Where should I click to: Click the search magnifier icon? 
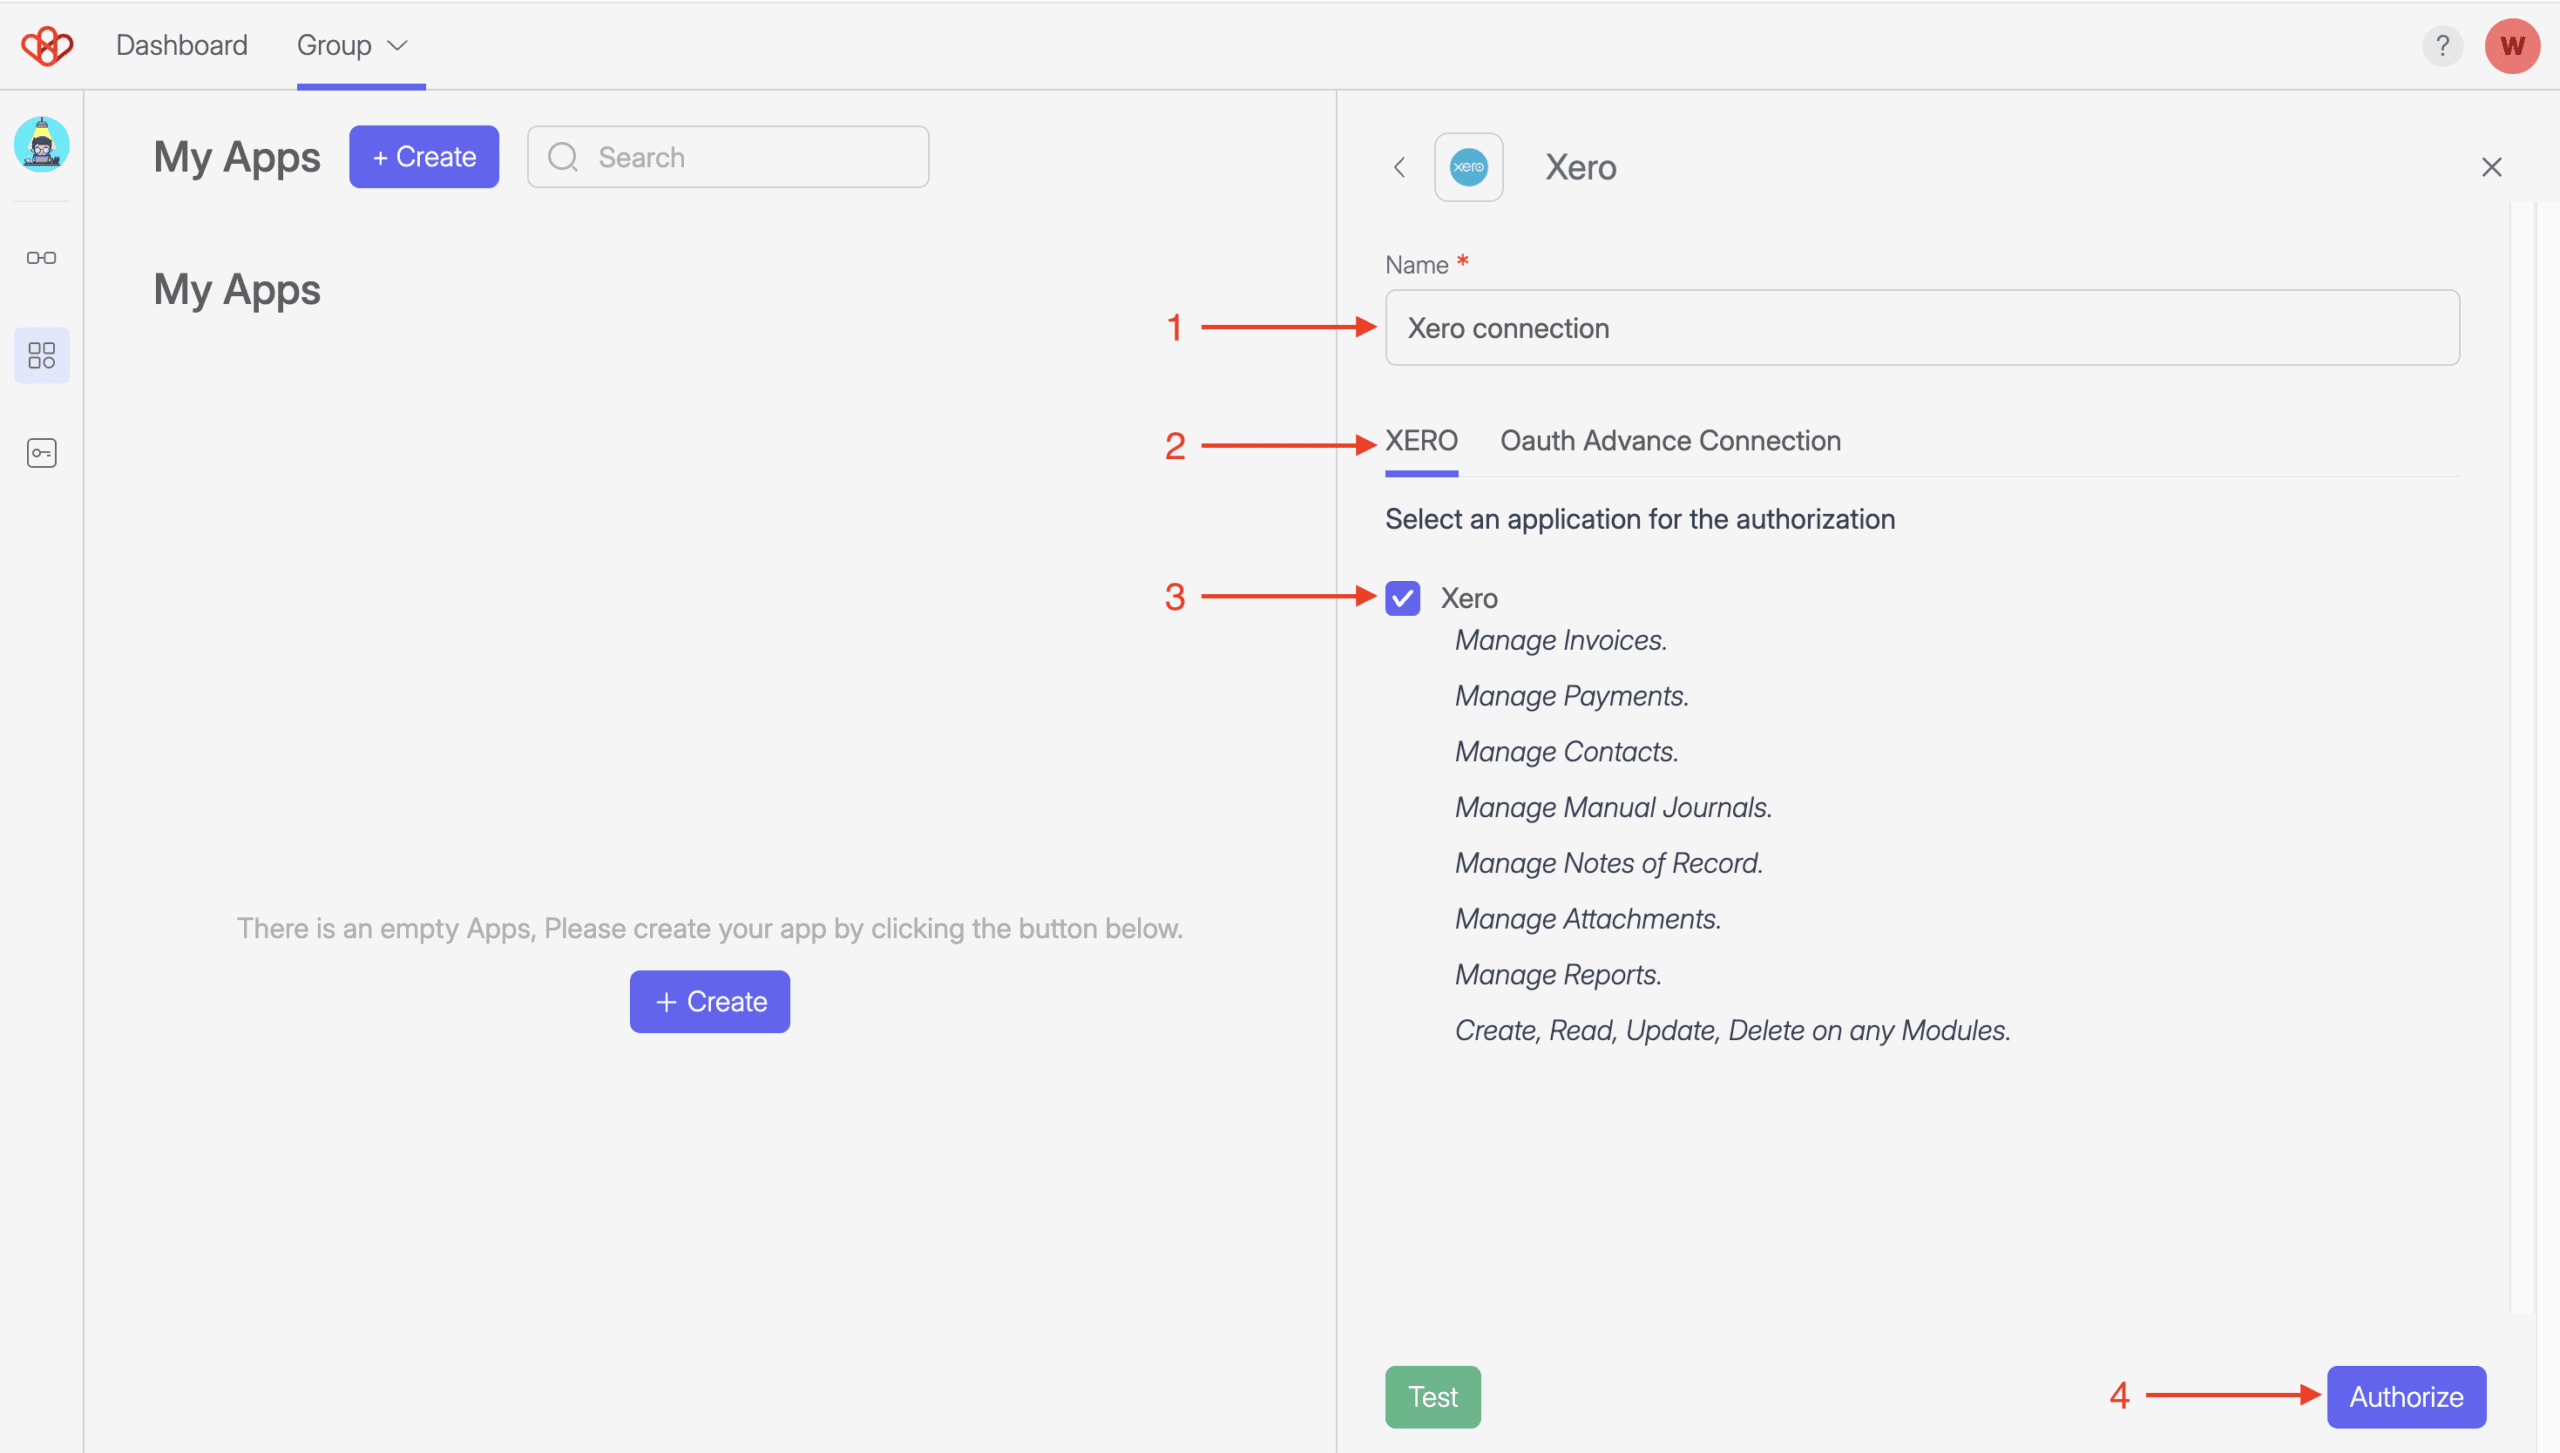[x=564, y=157]
